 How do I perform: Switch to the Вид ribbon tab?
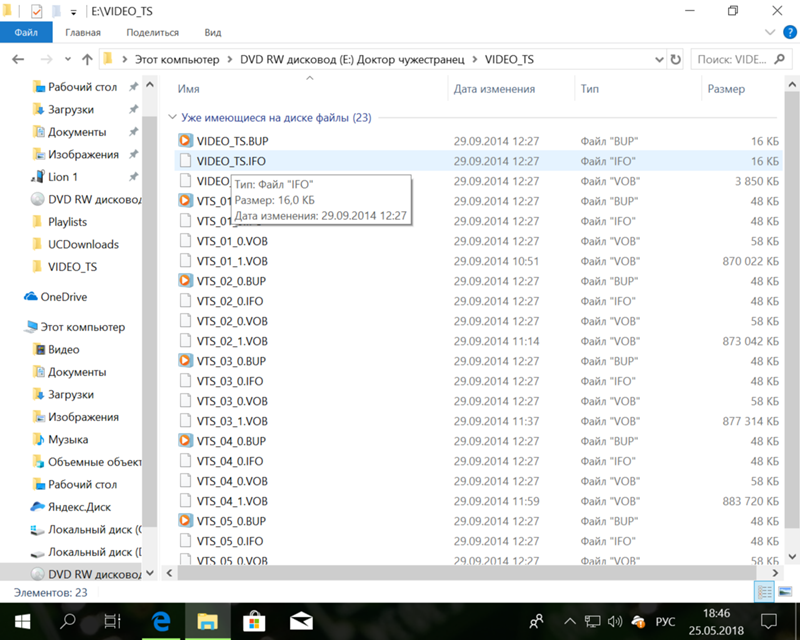click(213, 32)
